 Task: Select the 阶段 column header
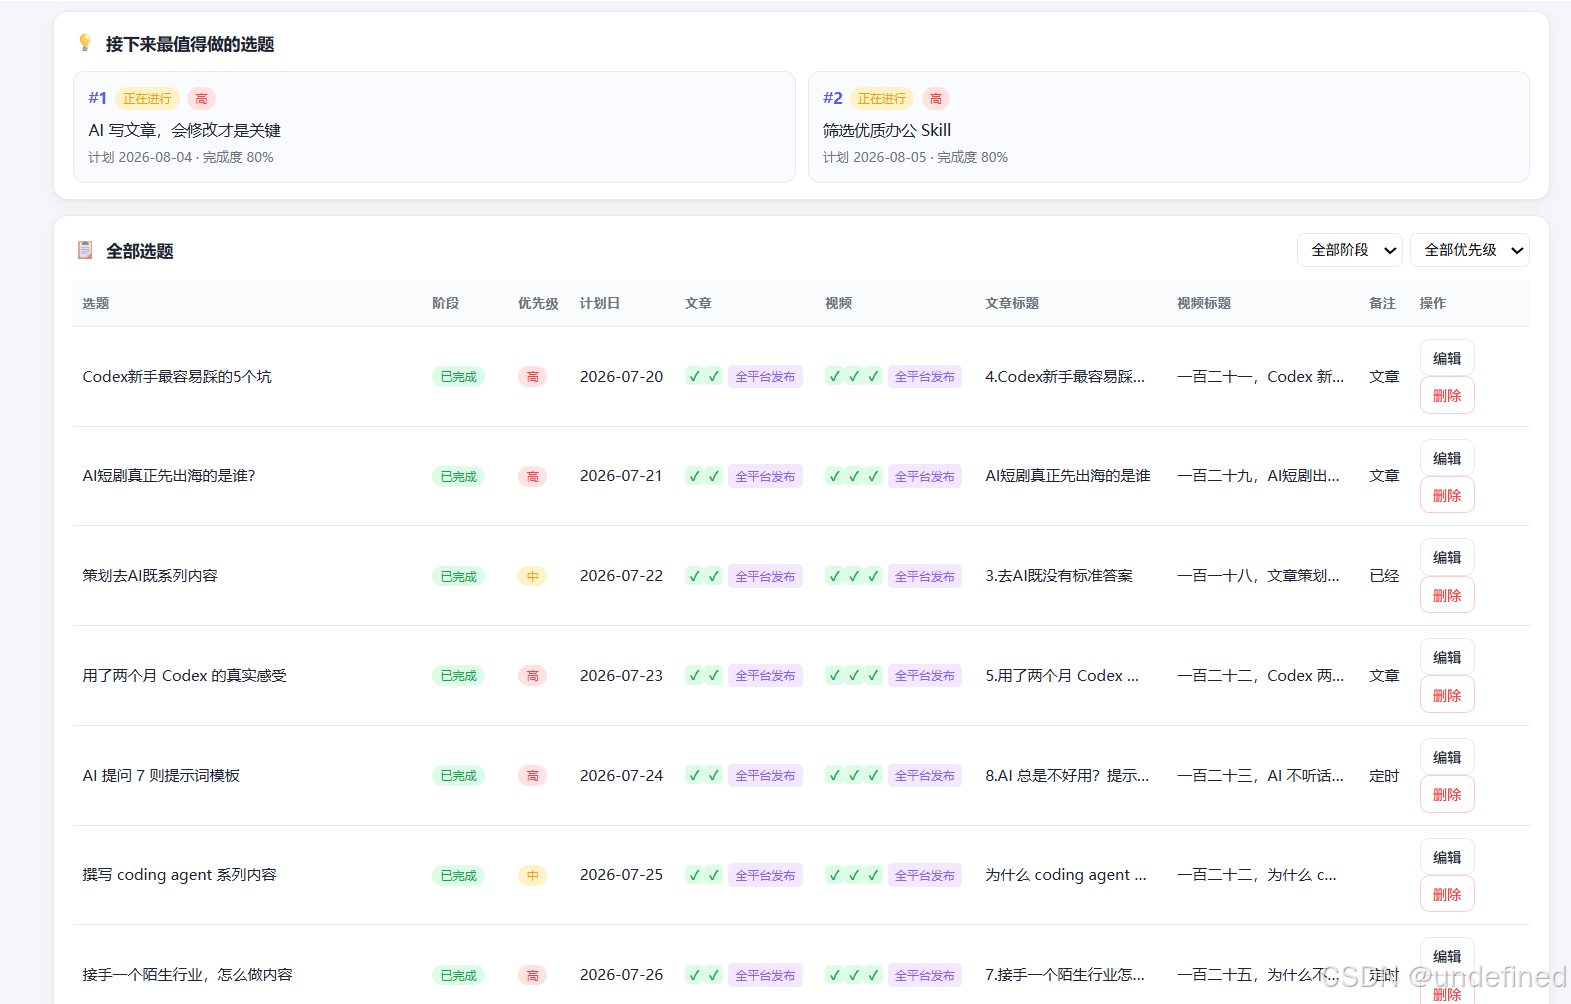pos(445,303)
